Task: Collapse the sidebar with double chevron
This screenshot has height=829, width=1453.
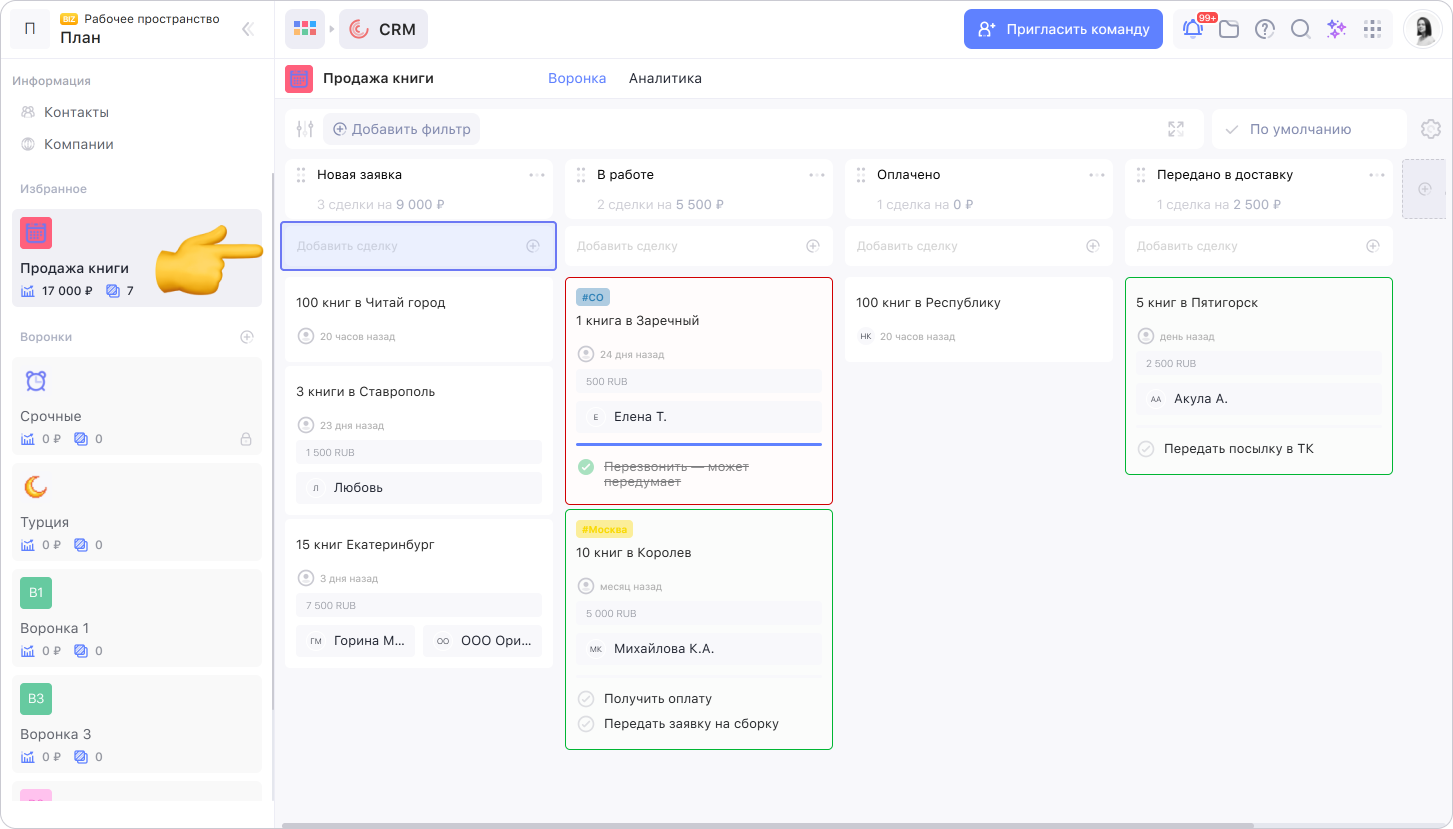Action: coord(248,29)
